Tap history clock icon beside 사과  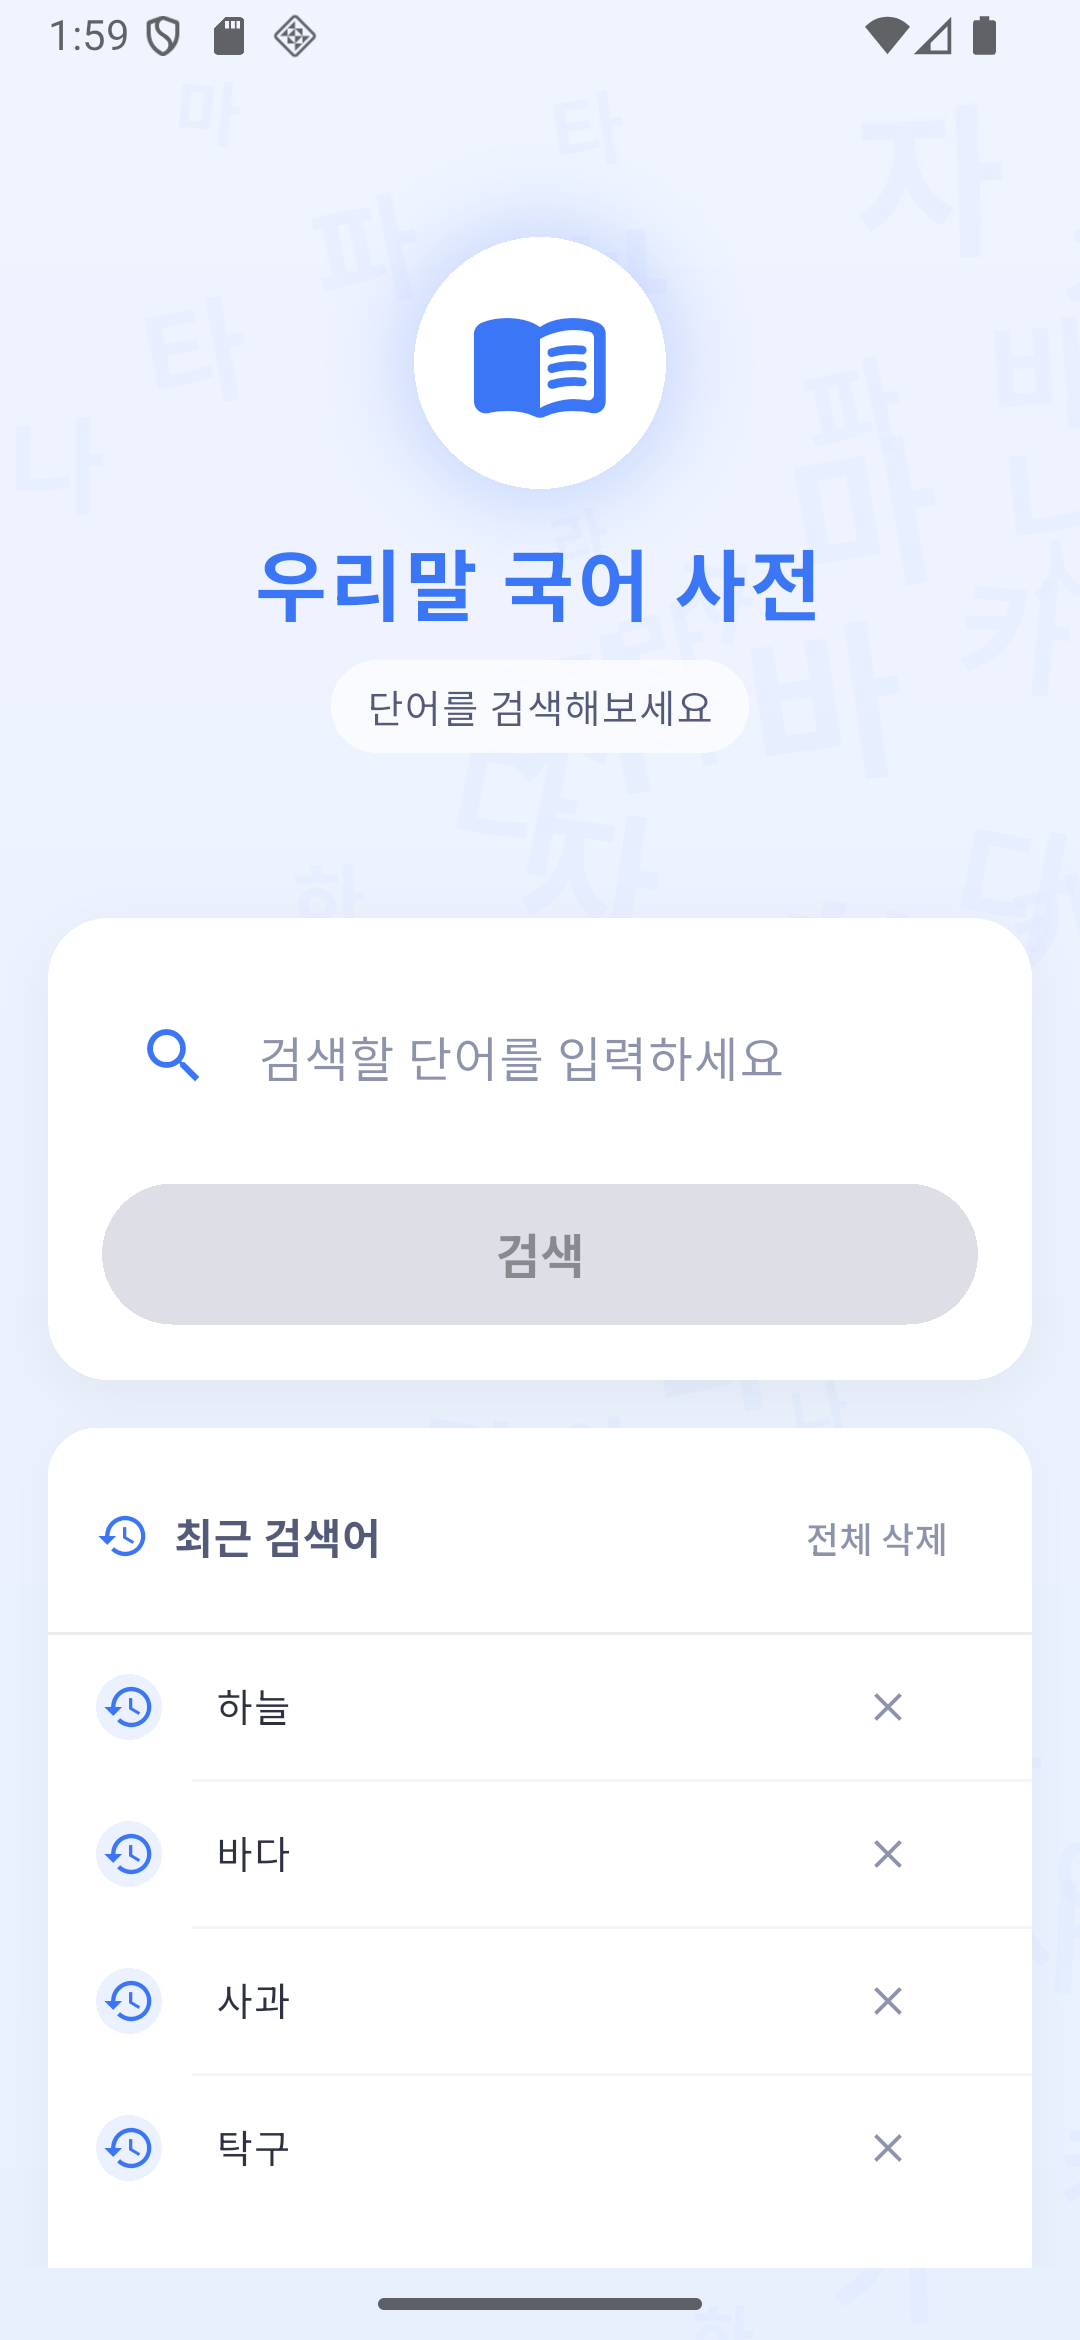(x=129, y=2001)
